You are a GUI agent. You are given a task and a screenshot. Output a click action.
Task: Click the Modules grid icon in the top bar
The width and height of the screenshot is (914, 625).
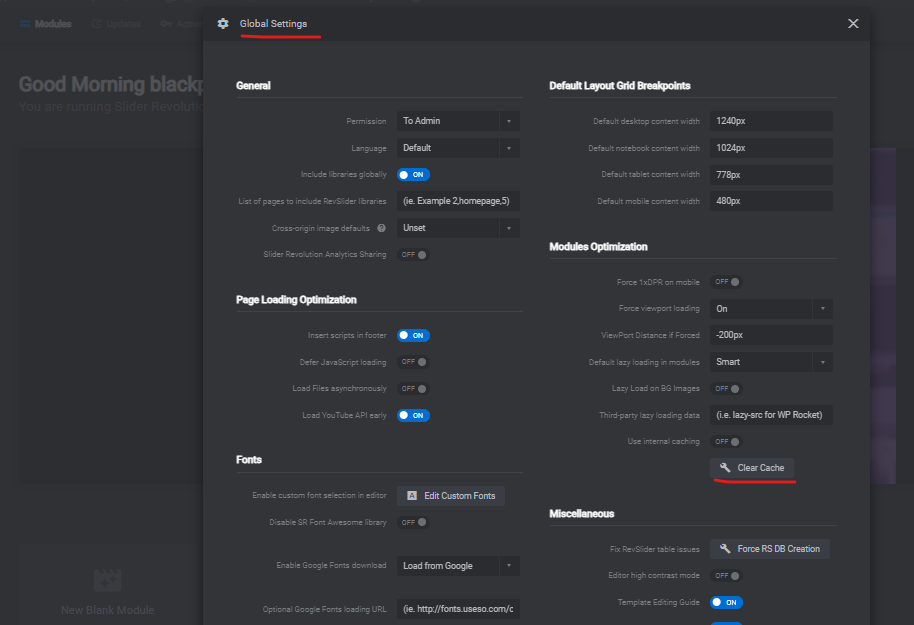pos(25,24)
